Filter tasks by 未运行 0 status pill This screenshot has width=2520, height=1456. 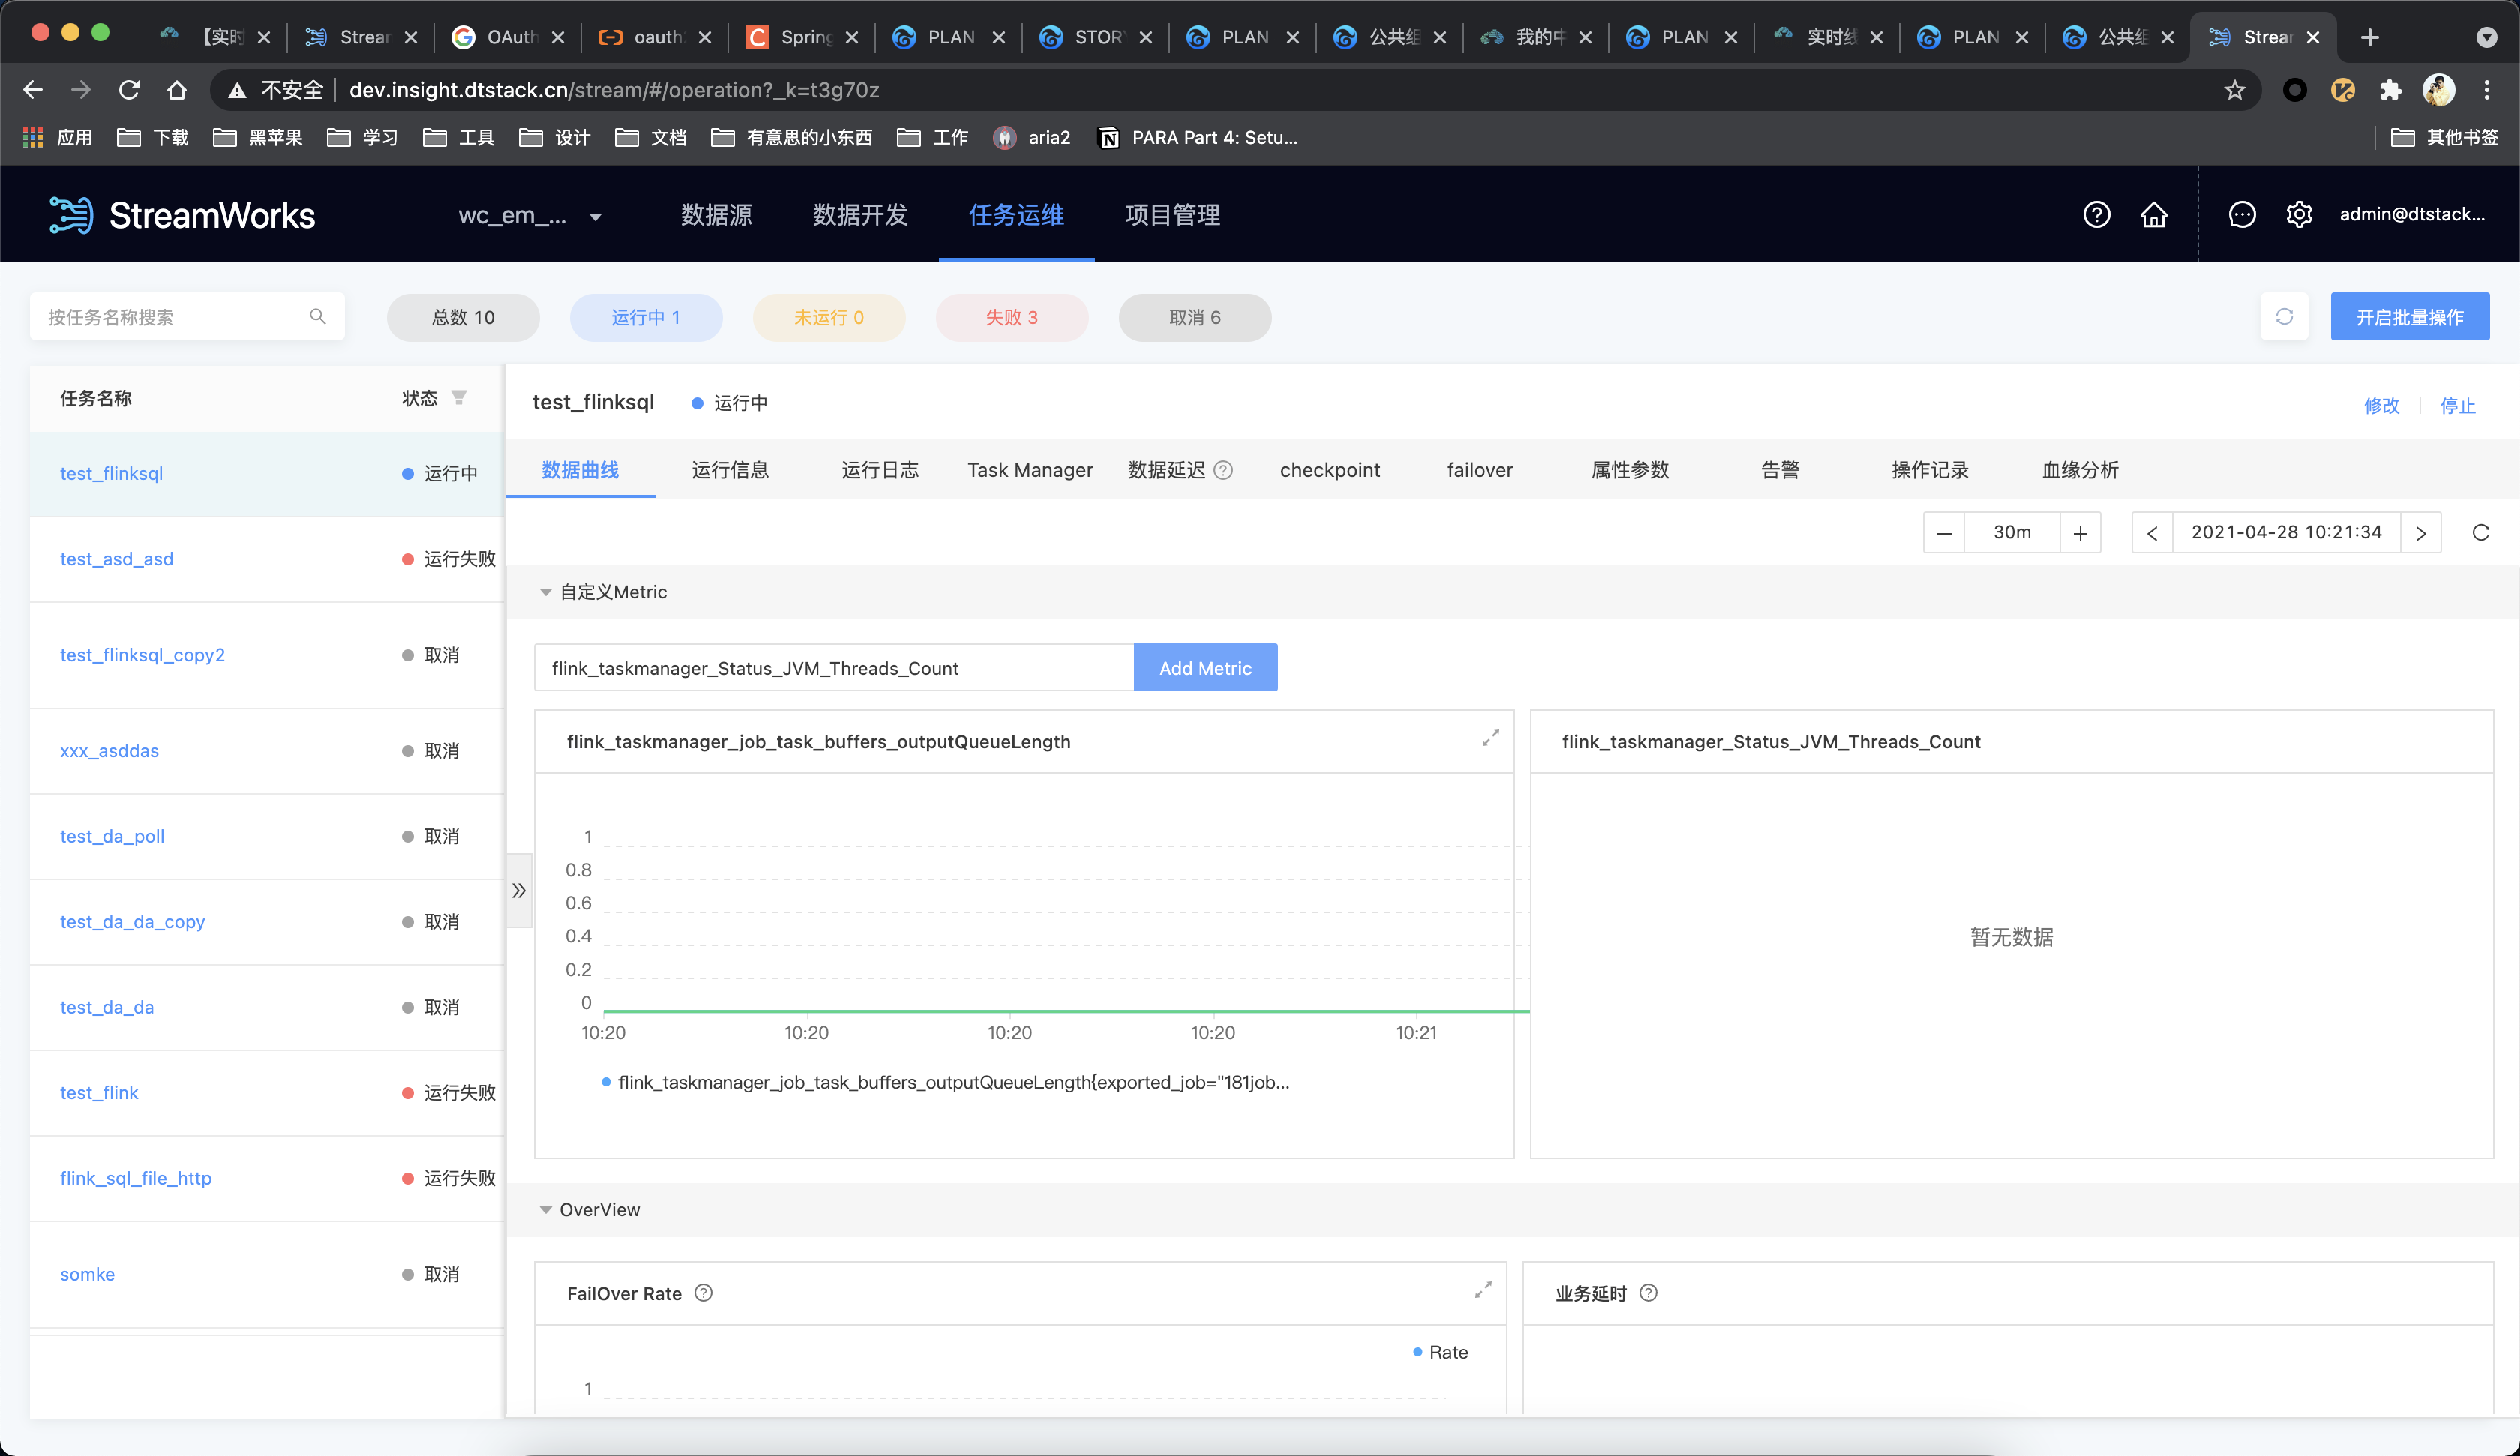(829, 317)
